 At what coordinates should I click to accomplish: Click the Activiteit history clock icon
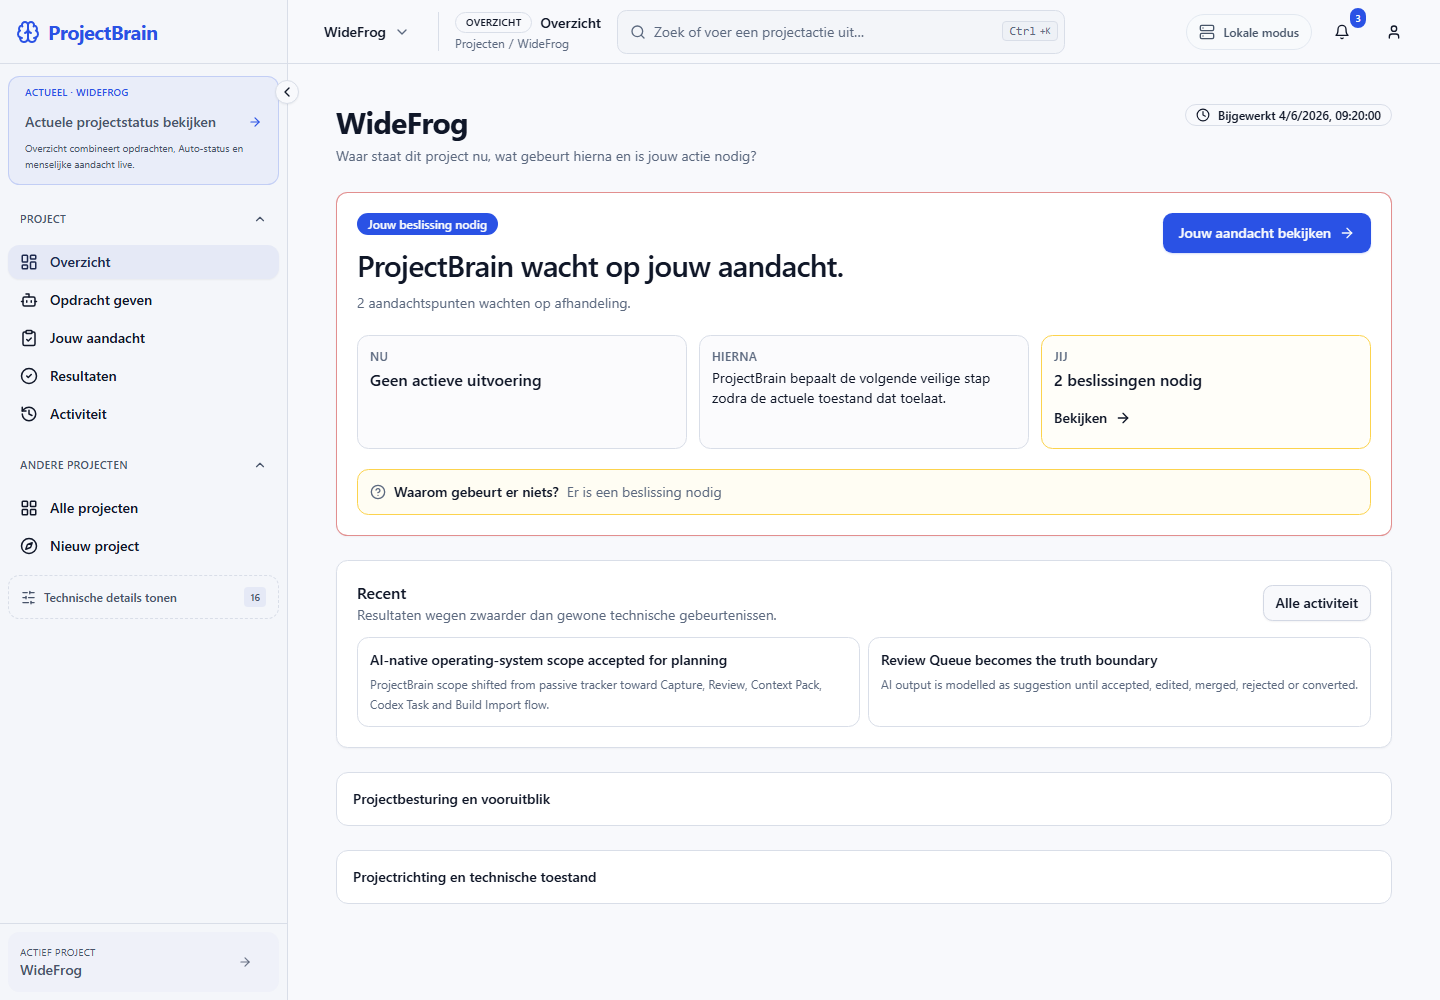tap(29, 414)
